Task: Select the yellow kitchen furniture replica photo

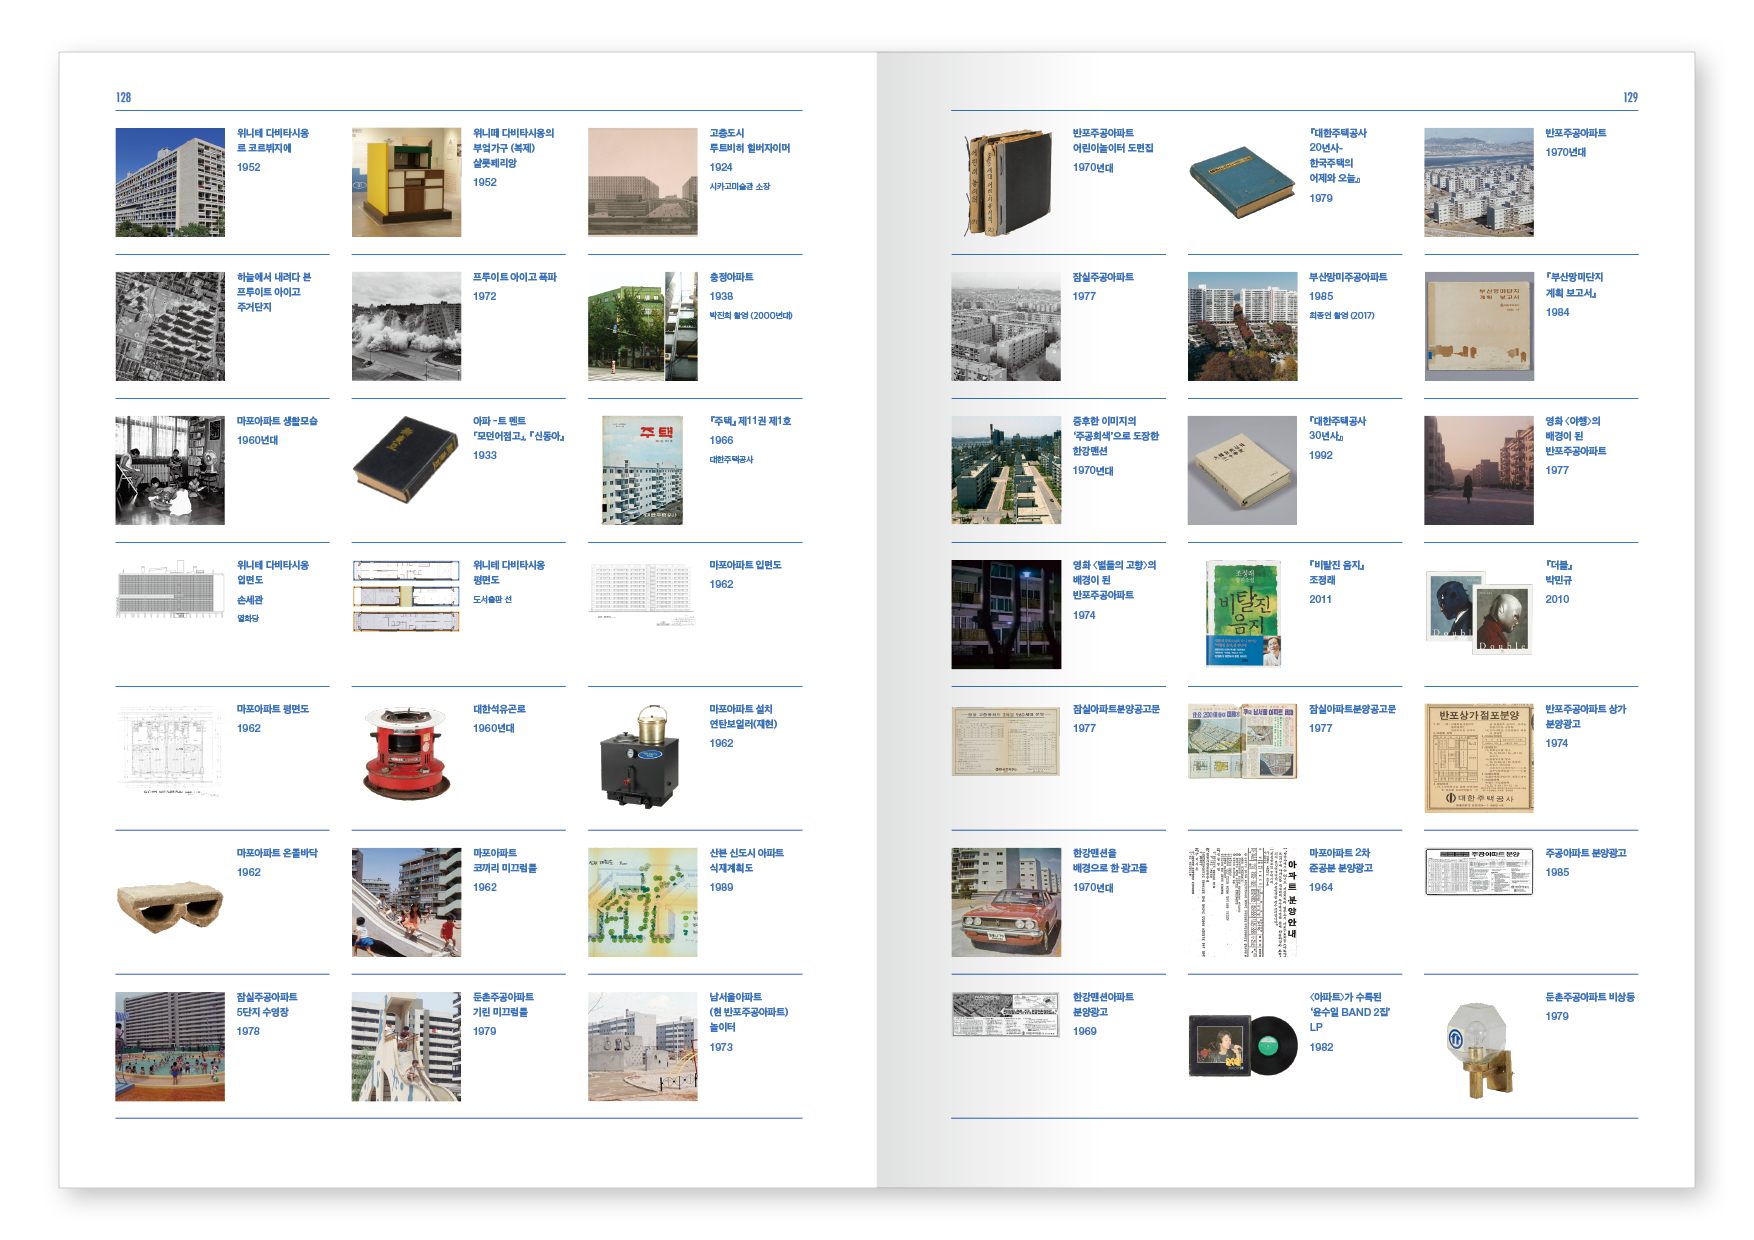Action: 406,182
